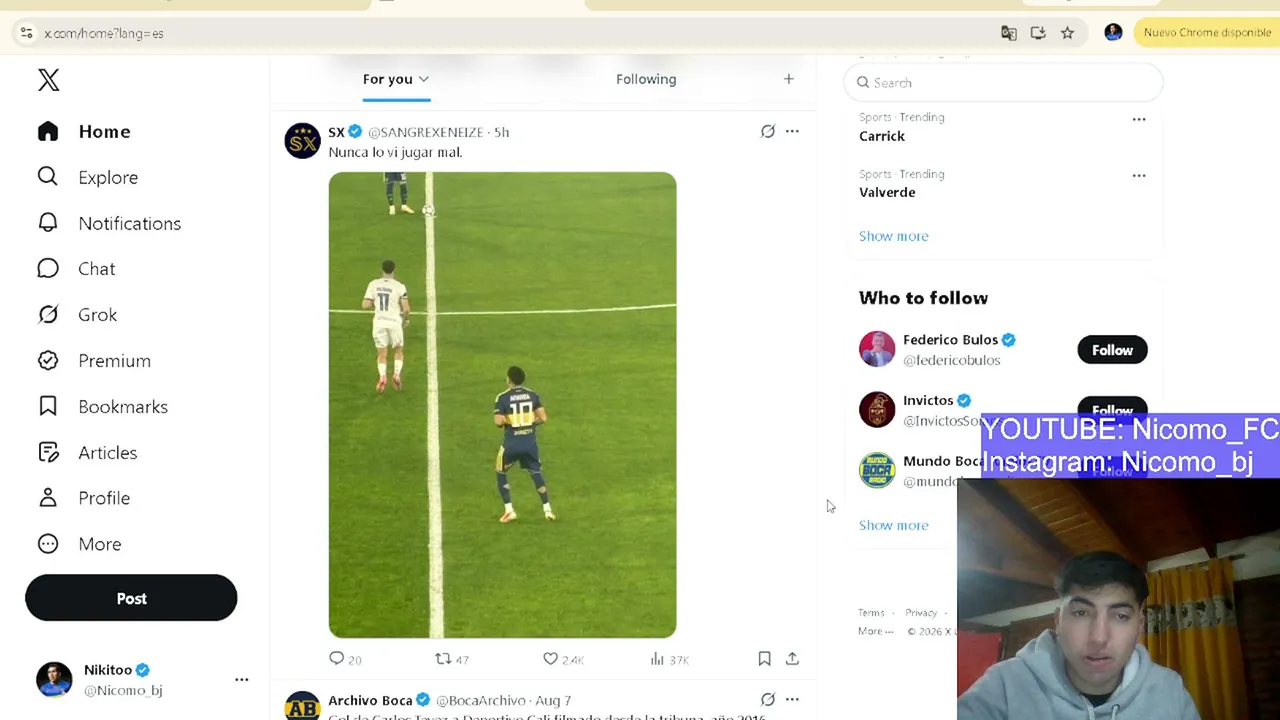Click the Search input field
1280x720 pixels.
(1003, 83)
